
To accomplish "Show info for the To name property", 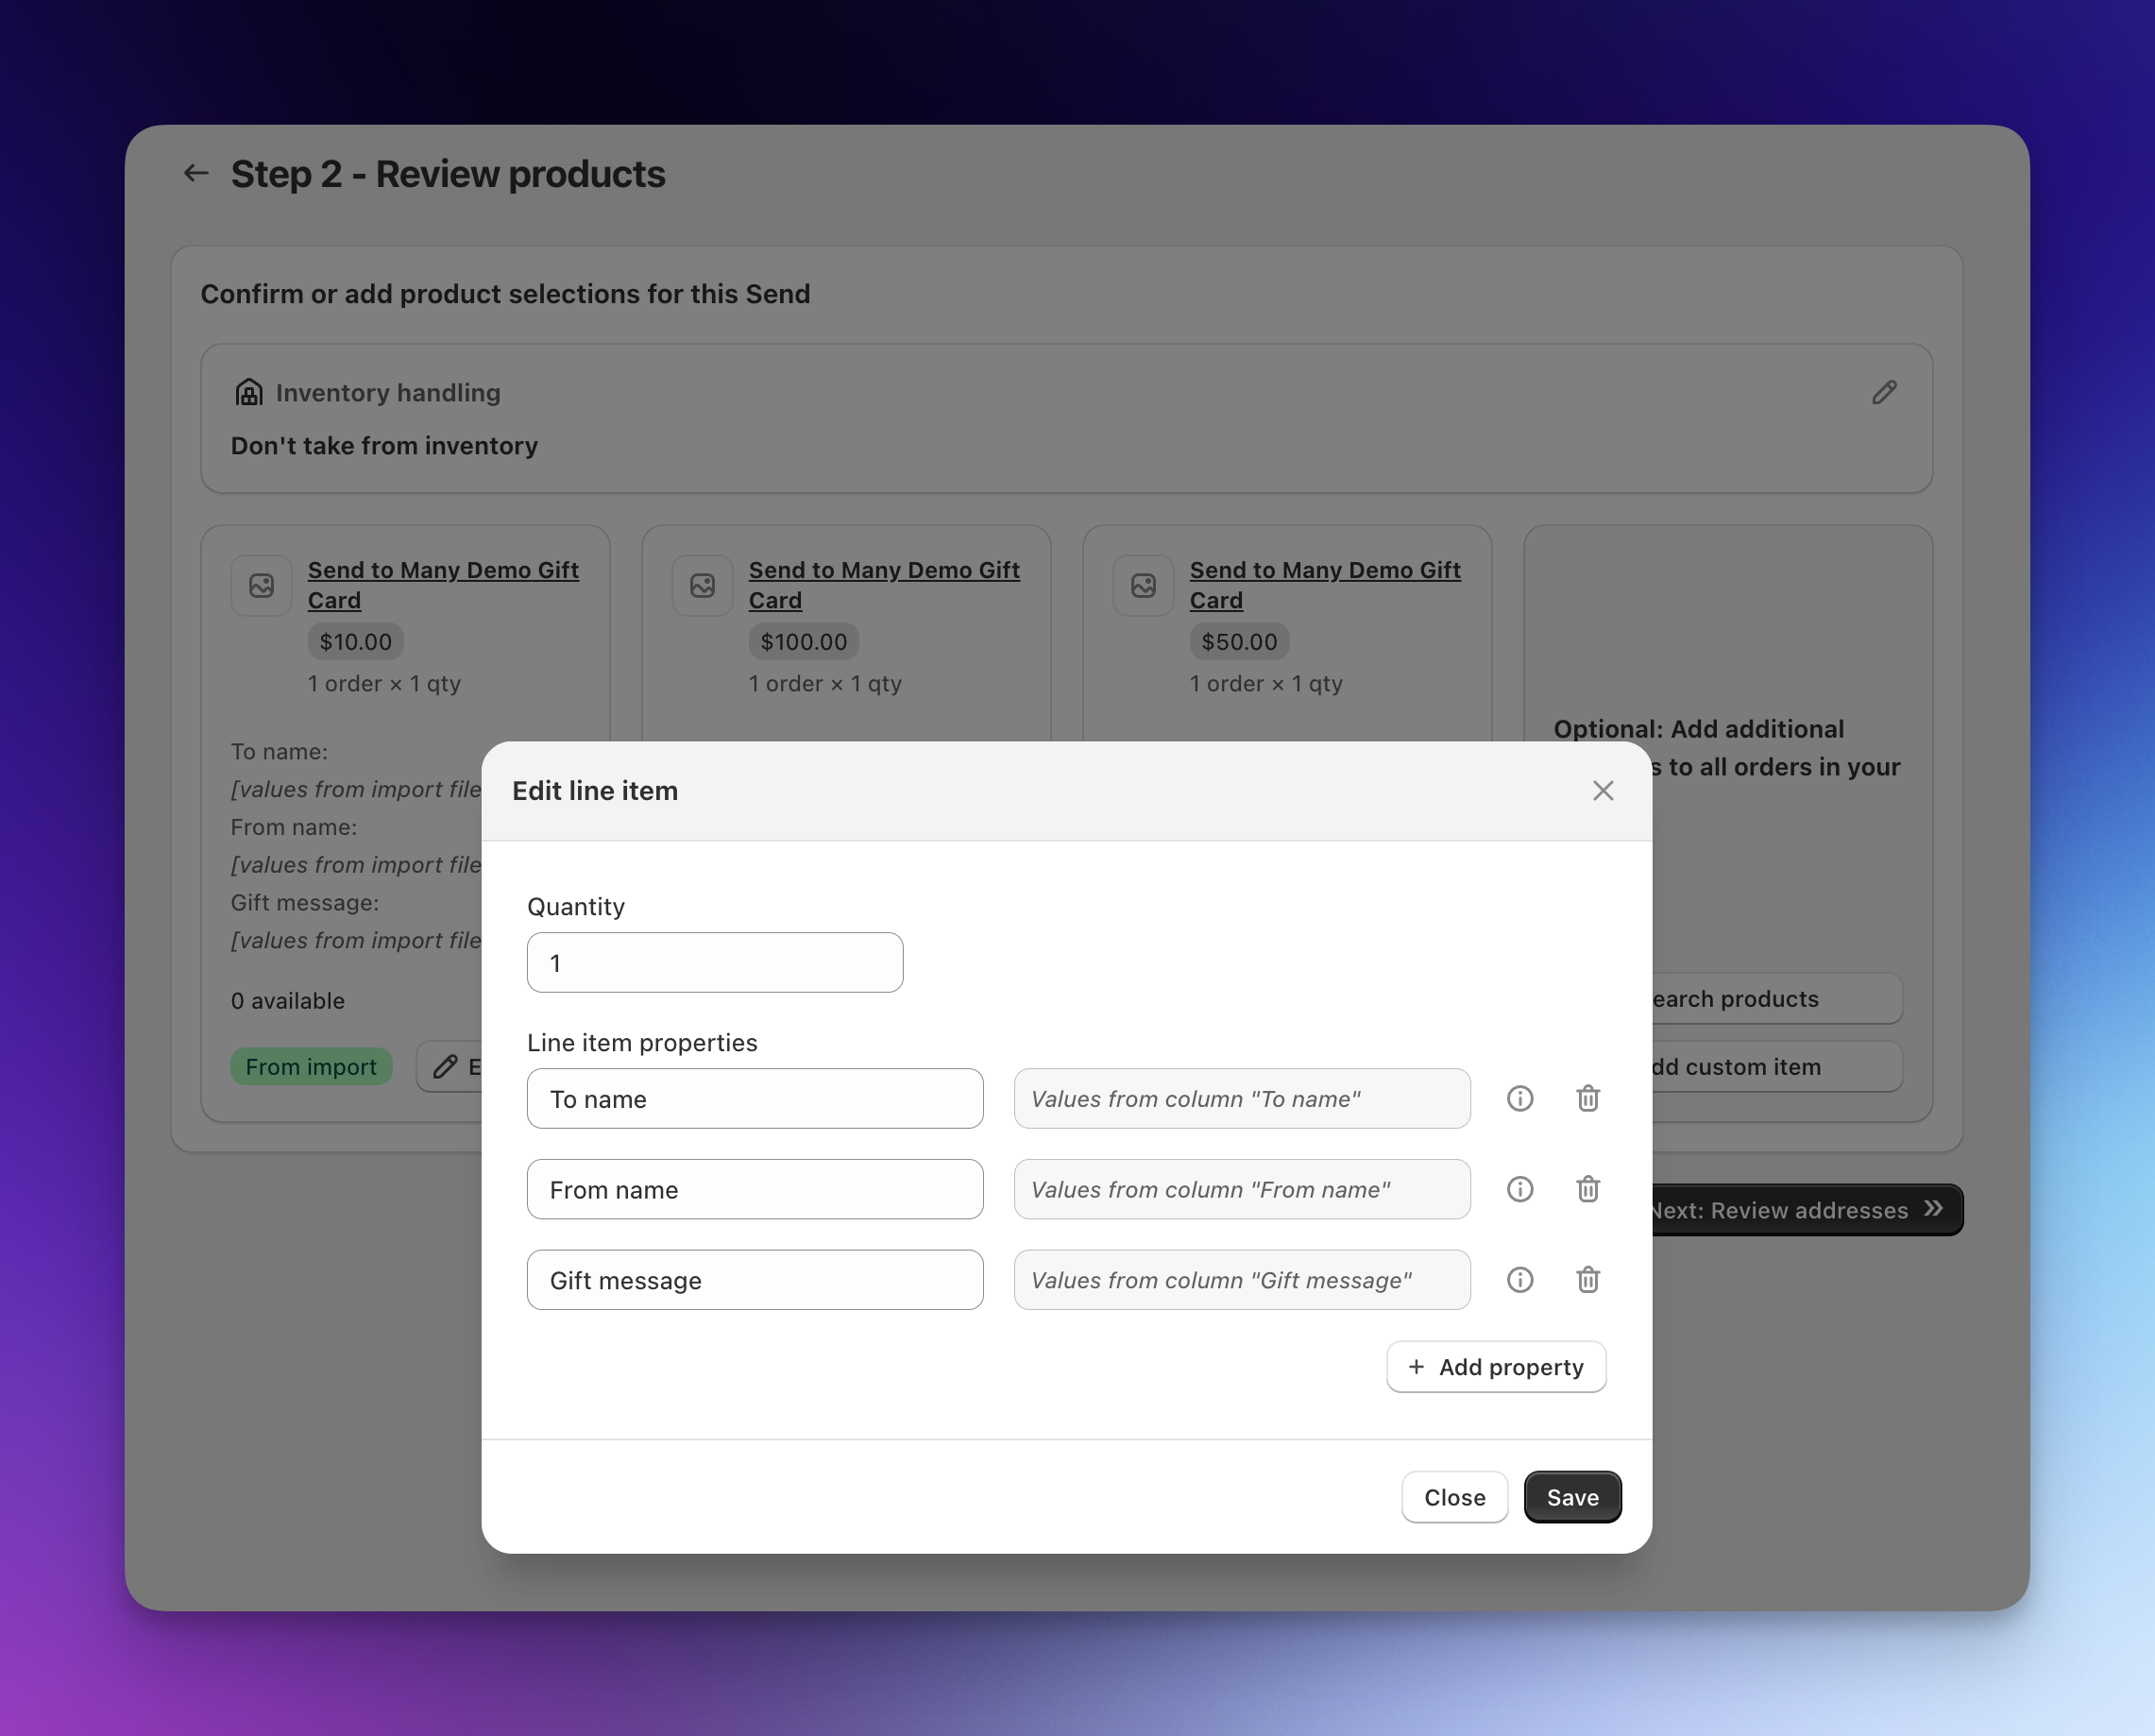I will click(x=1520, y=1099).
